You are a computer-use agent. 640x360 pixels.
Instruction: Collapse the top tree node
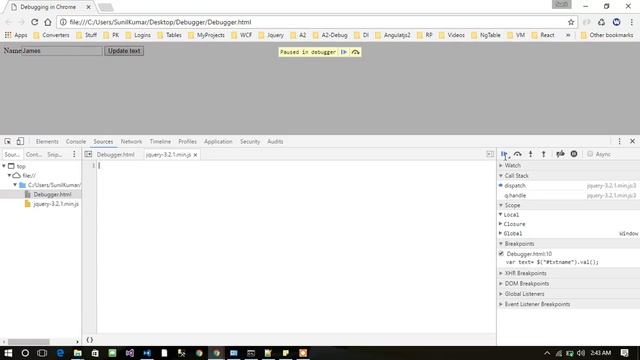[4, 166]
